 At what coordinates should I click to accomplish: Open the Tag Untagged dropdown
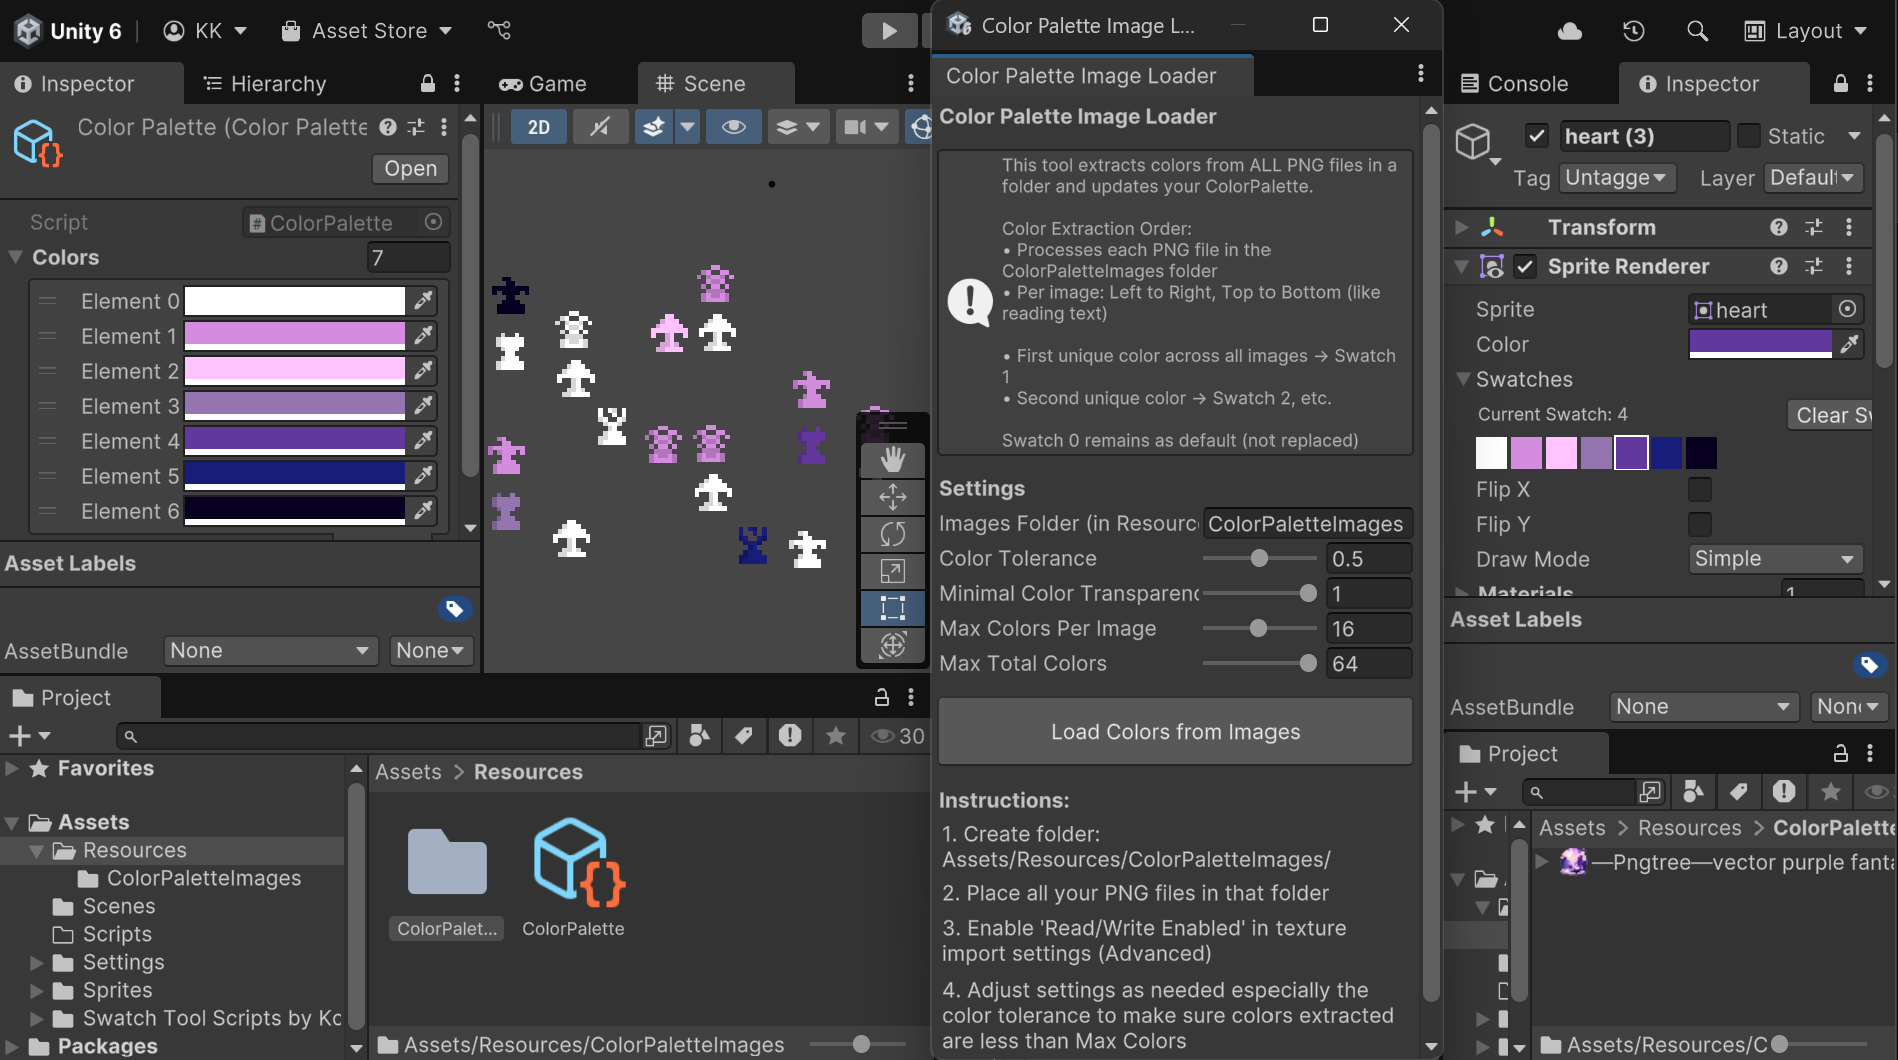click(1616, 177)
